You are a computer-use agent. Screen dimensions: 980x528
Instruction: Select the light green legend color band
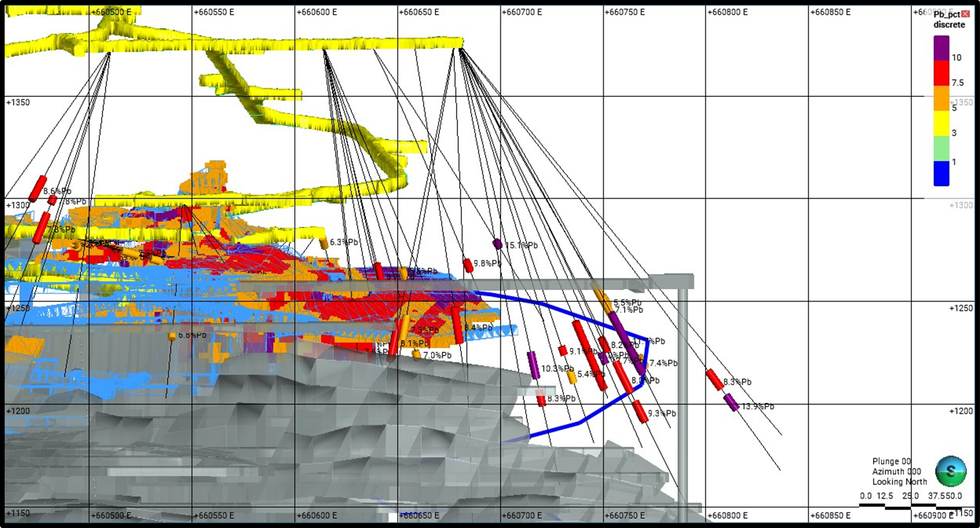941,149
